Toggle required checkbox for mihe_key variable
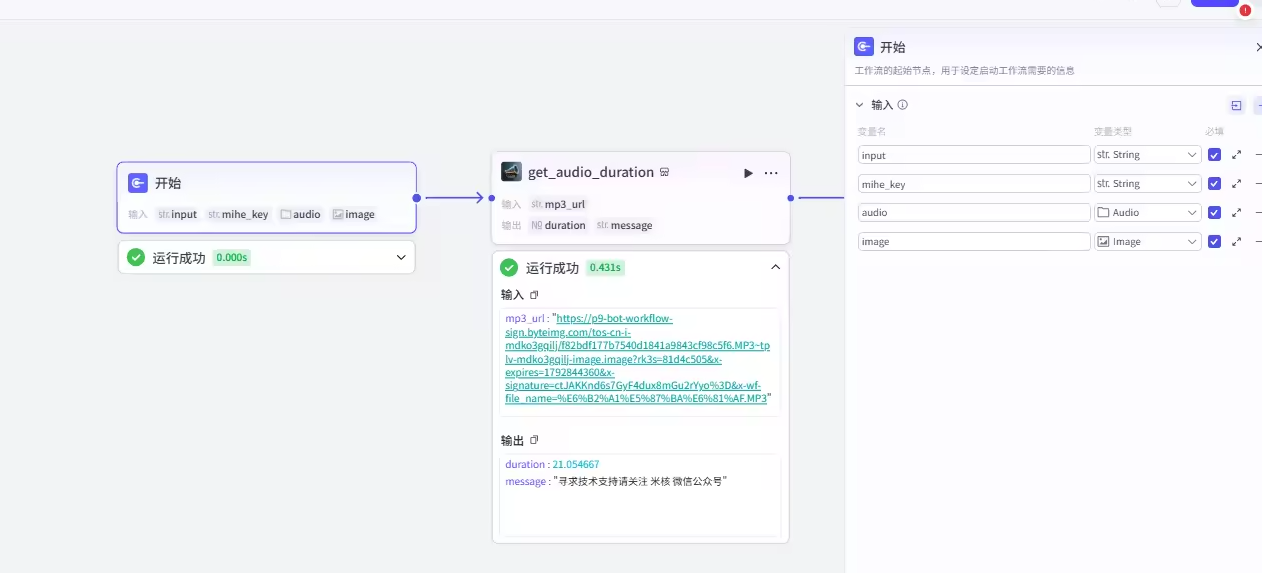Screen dimensions: 1262x573 [x=1214, y=184]
